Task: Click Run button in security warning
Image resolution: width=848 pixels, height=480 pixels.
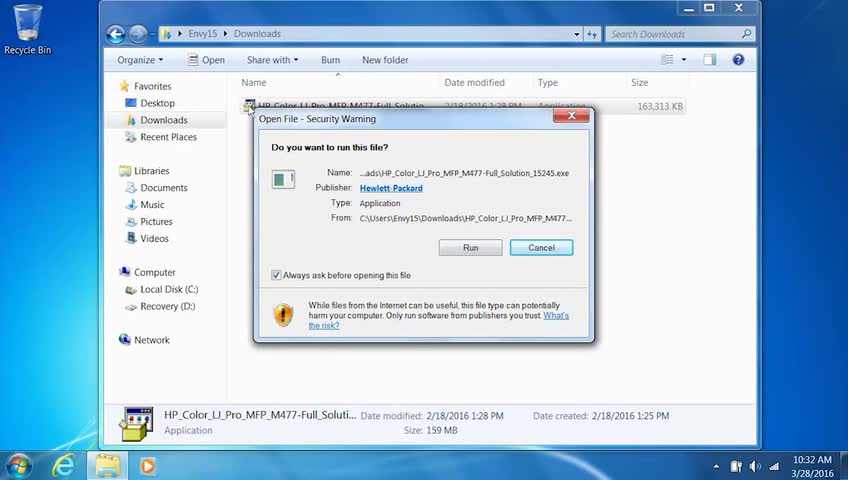Action: (471, 248)
